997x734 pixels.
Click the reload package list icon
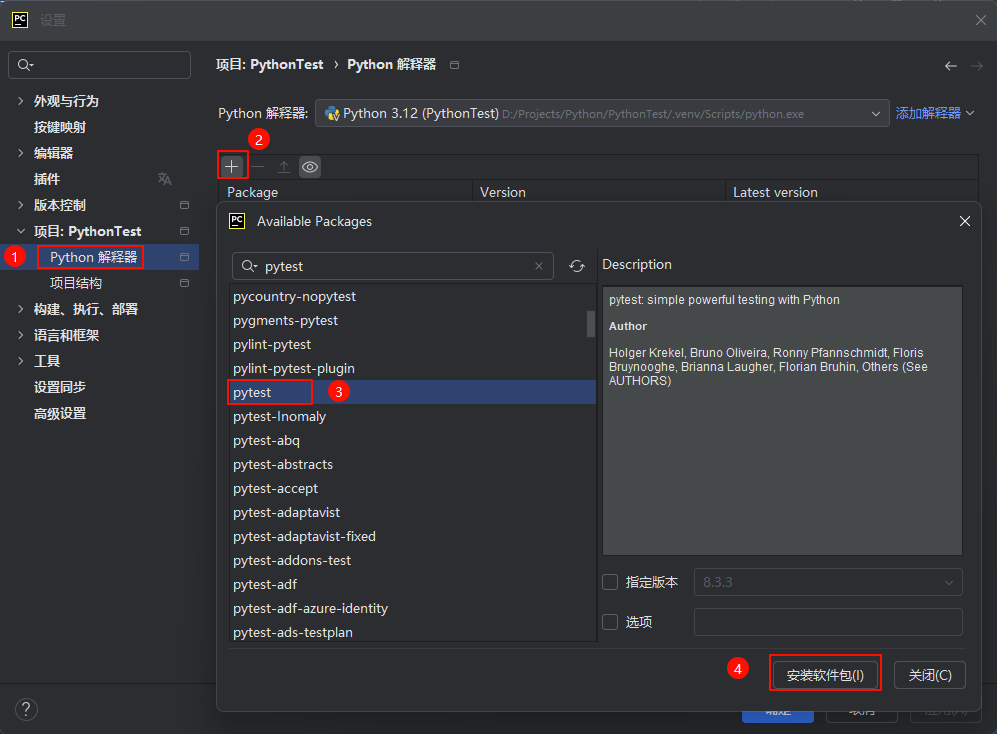click(577, 266)
